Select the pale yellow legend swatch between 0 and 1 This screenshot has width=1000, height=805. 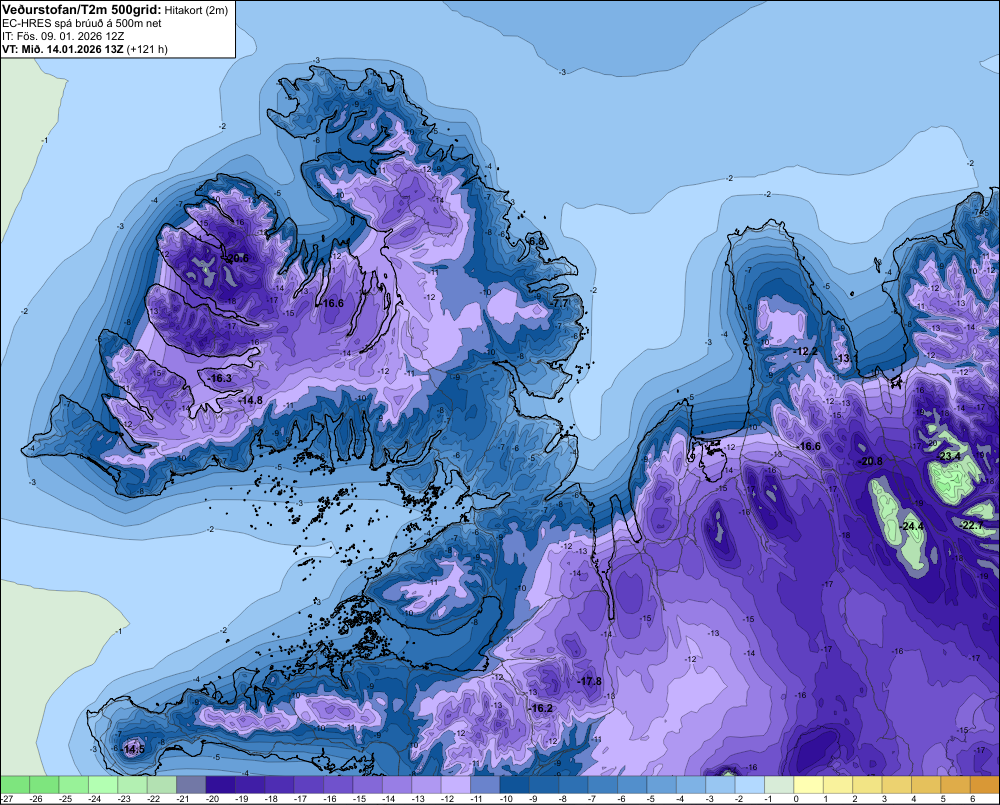click(x=809, y=785)
